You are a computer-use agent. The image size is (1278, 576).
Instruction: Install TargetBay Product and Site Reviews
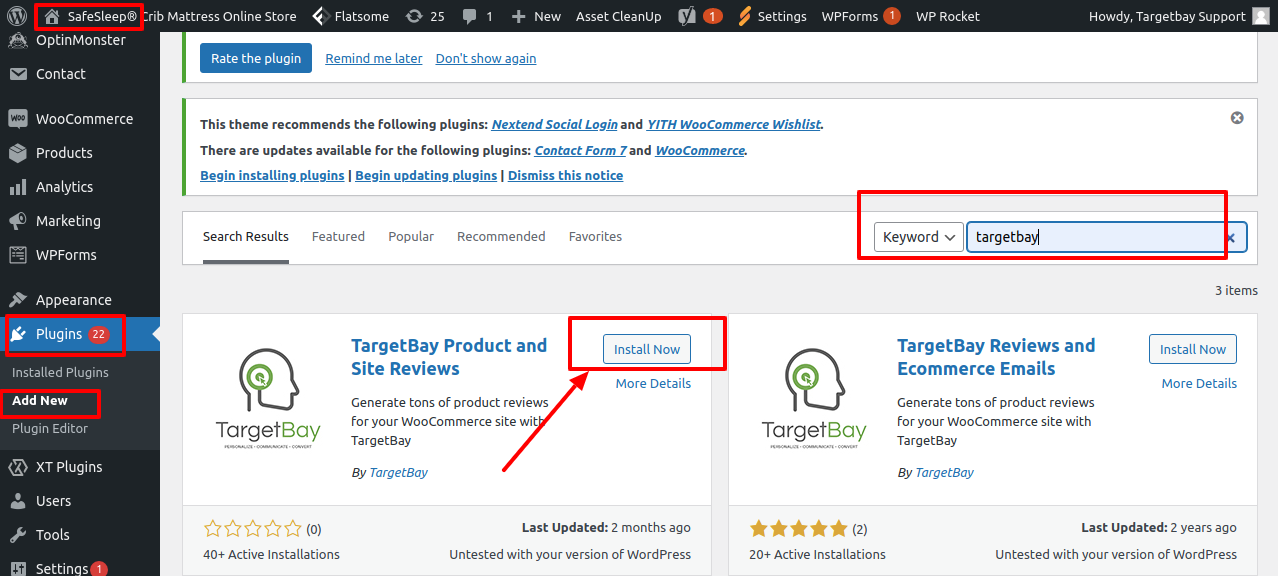[647, 349]
